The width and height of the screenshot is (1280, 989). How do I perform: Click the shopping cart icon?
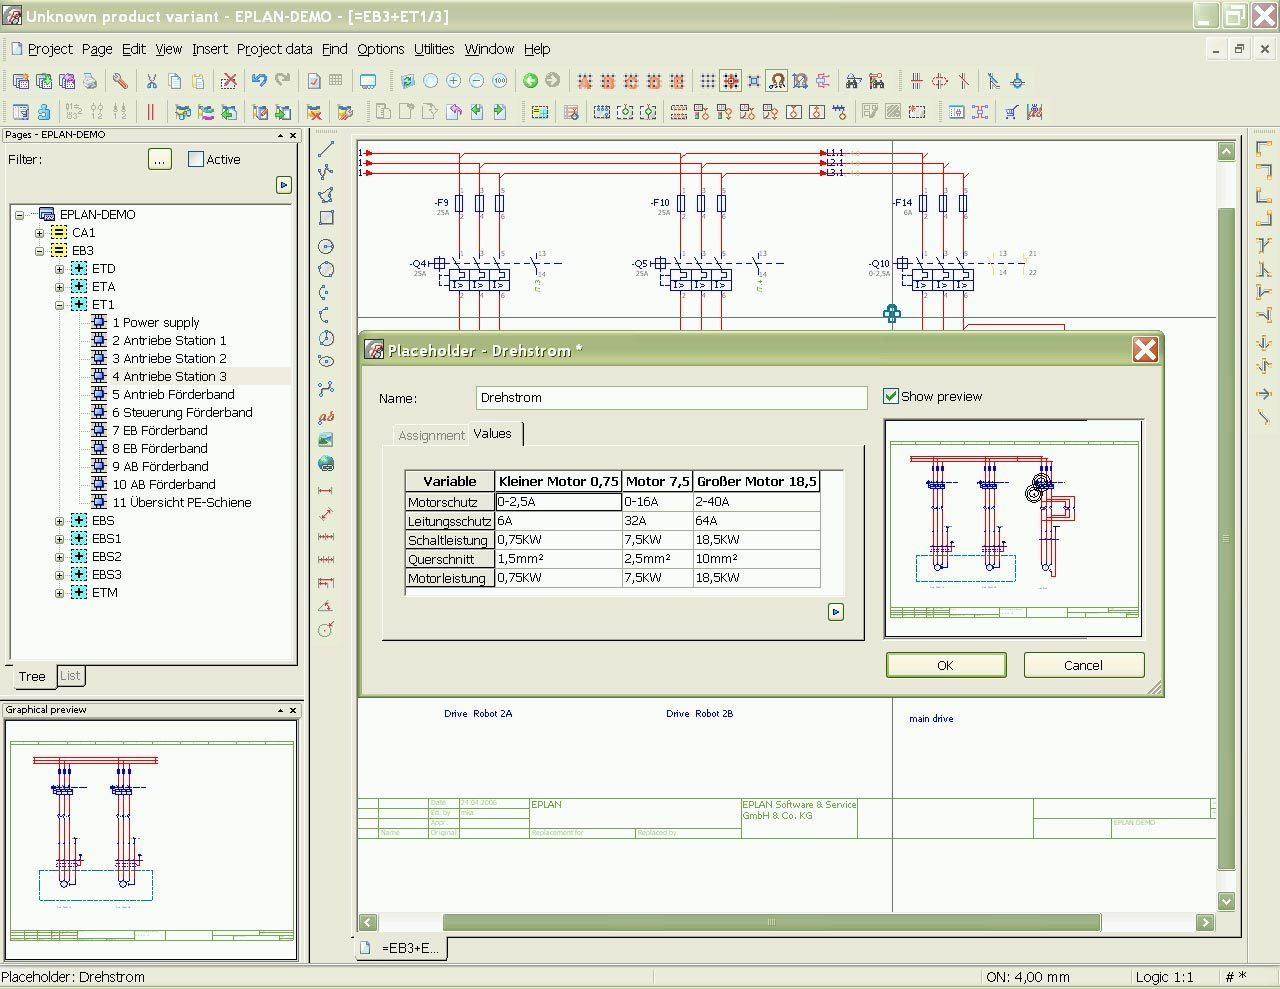(1012, 112)
